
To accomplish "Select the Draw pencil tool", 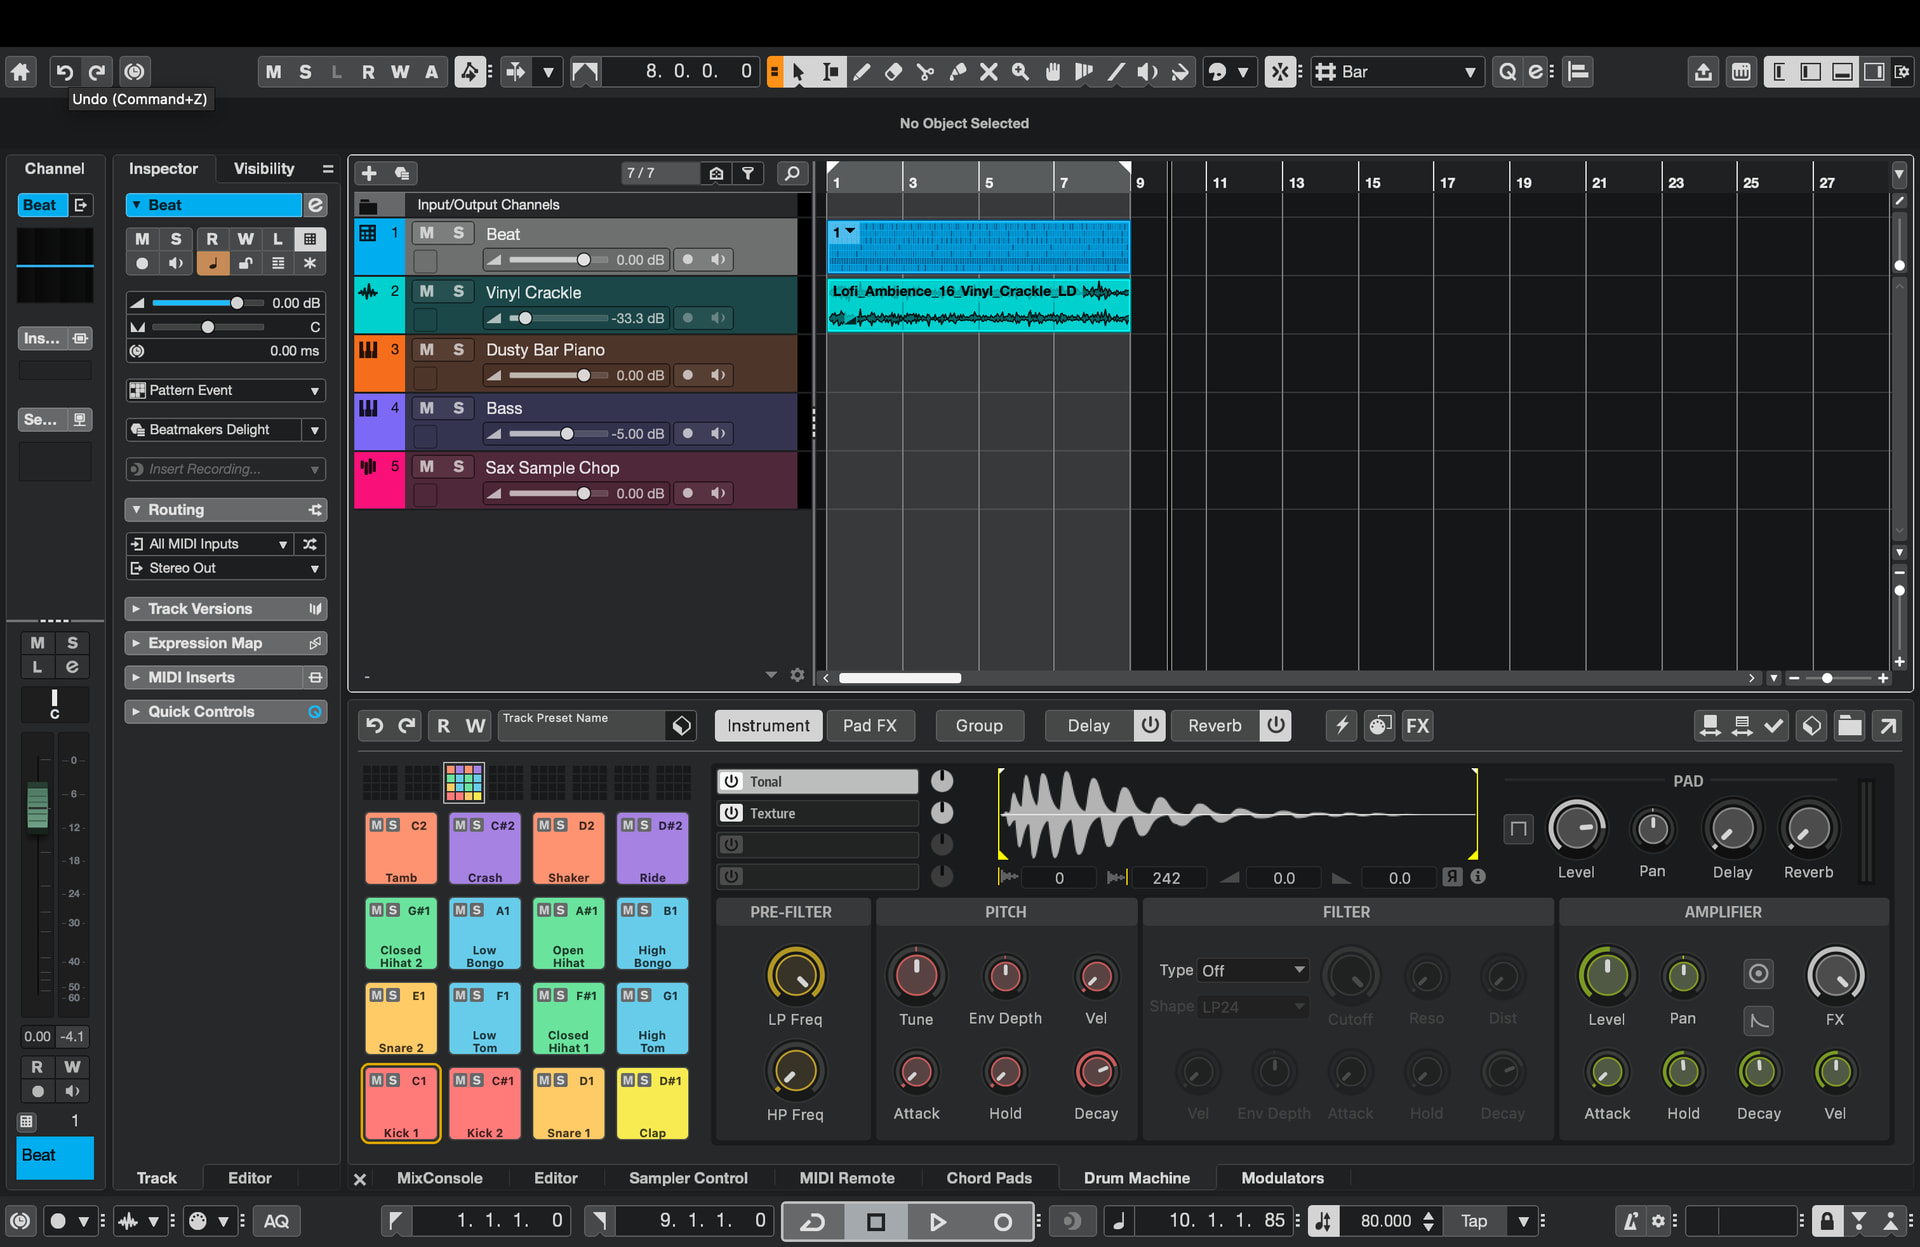I will [862, 72].
